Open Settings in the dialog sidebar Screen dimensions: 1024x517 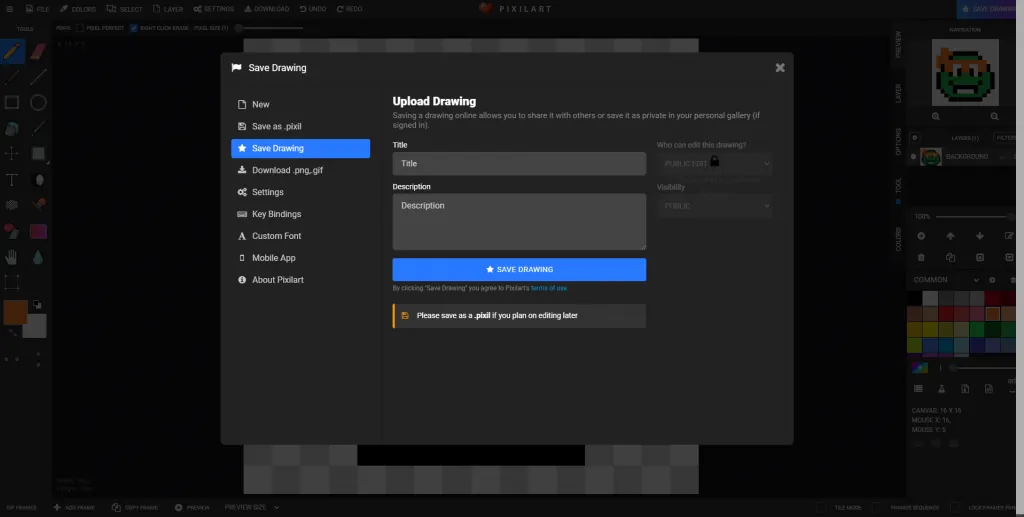(x=300, y=193)
